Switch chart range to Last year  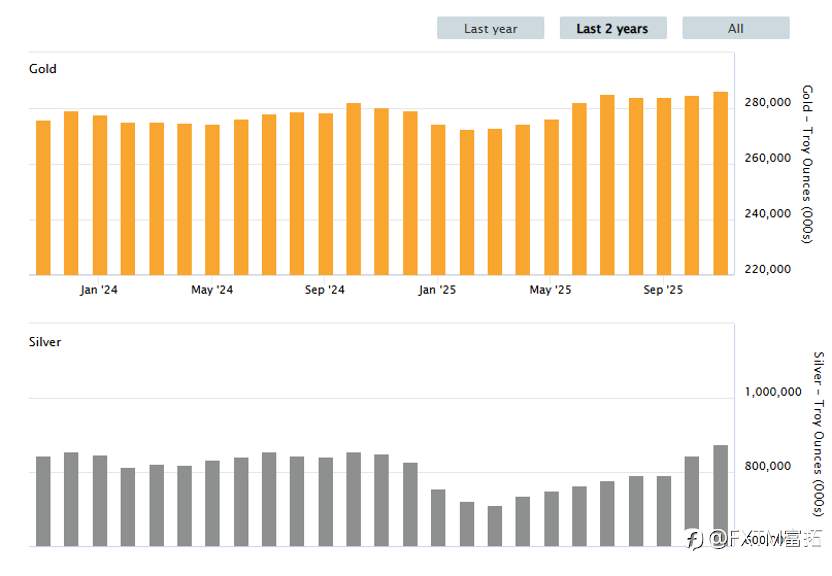[490, 28]
